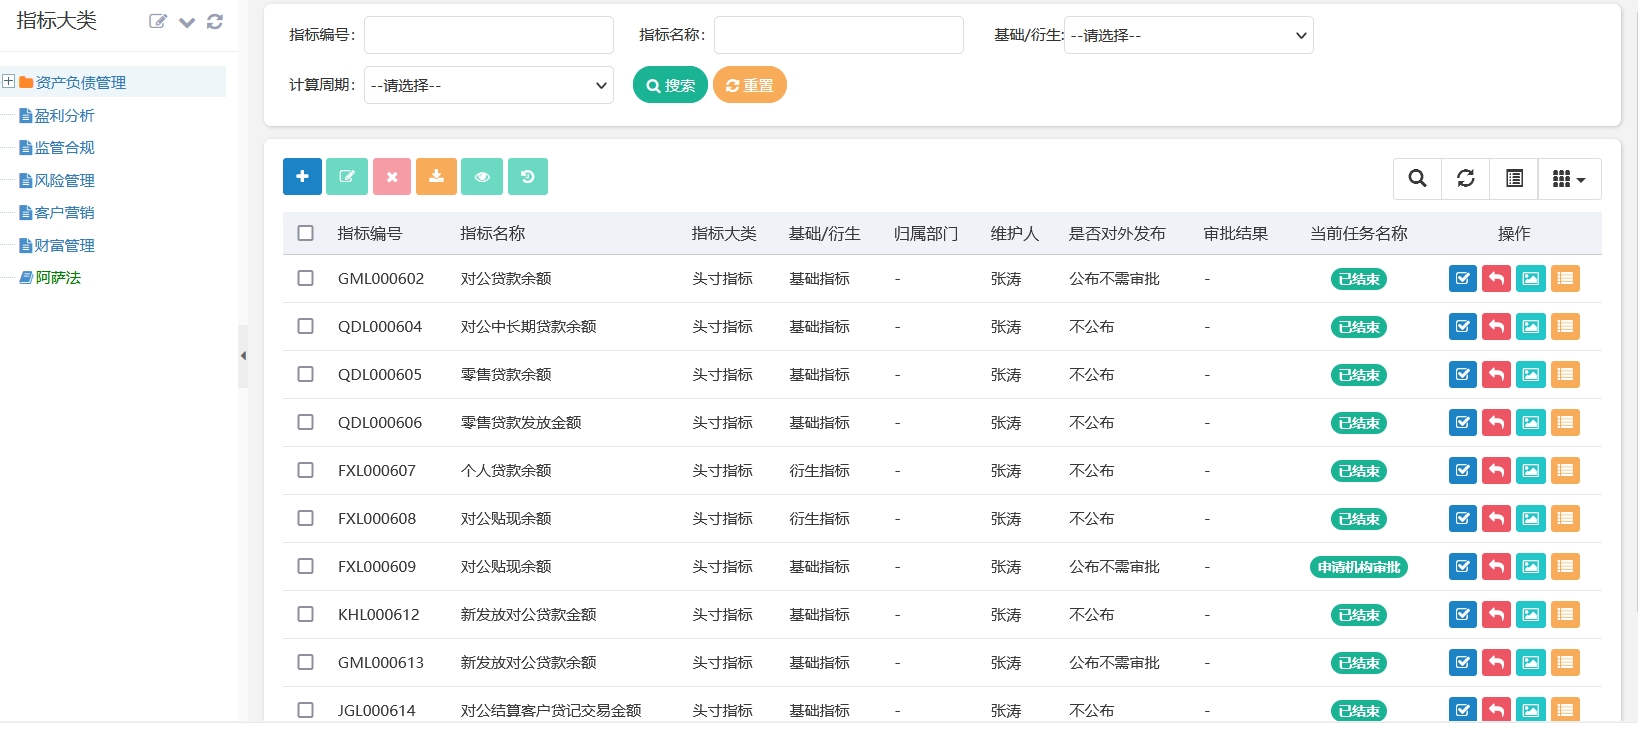Screen dimensions: 1638x732
Task: Click the 当前任务名称 column header
Action: 1359,233
